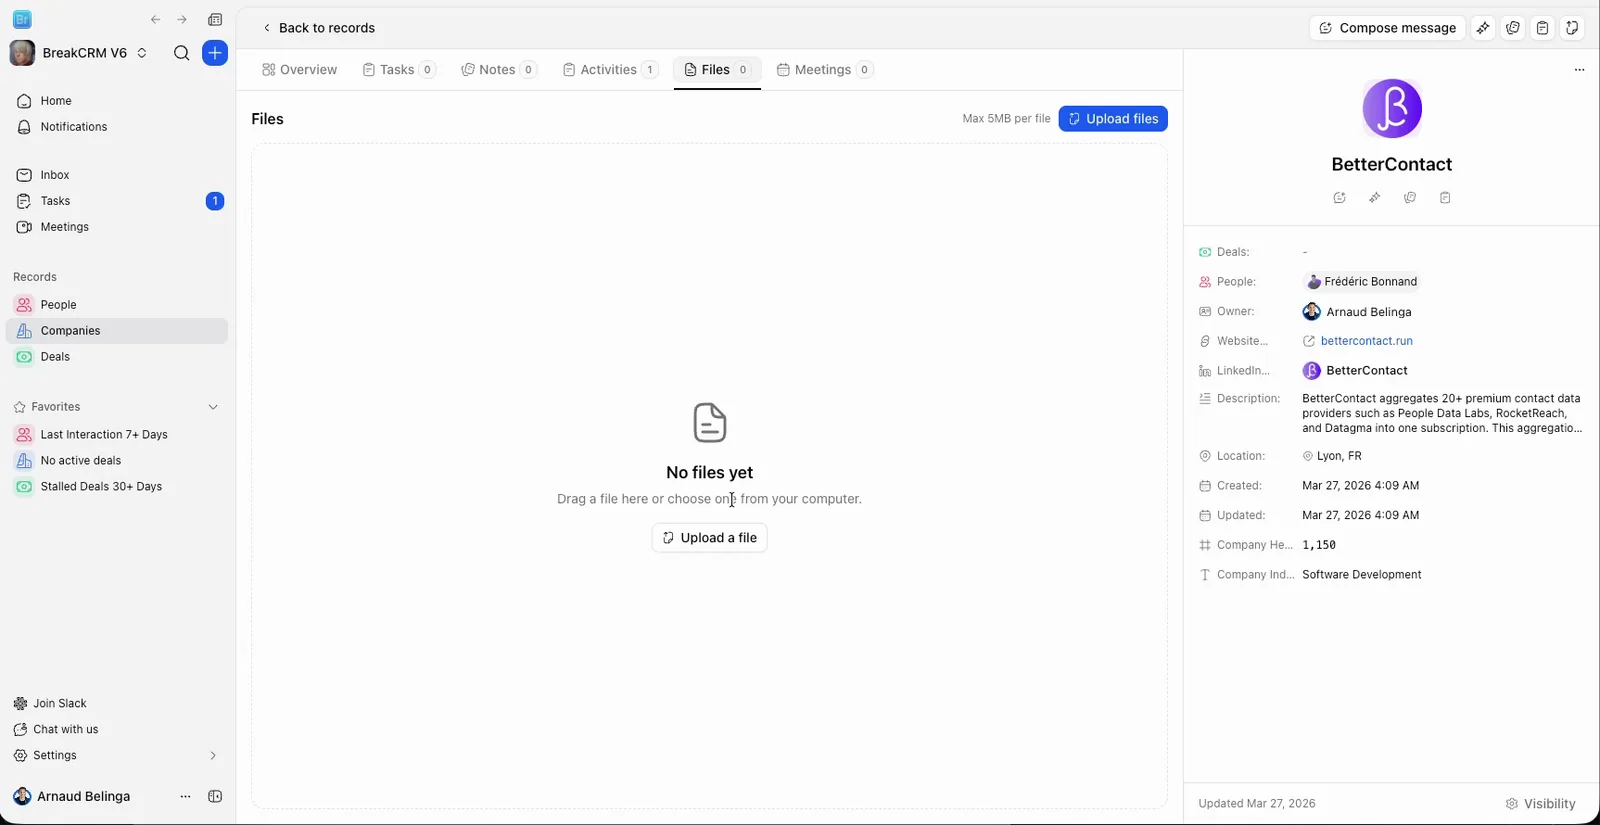Switch to the Meetings tab
Image resolution: width=1600 pixels, height=825 pixels.
coord(824,70)
